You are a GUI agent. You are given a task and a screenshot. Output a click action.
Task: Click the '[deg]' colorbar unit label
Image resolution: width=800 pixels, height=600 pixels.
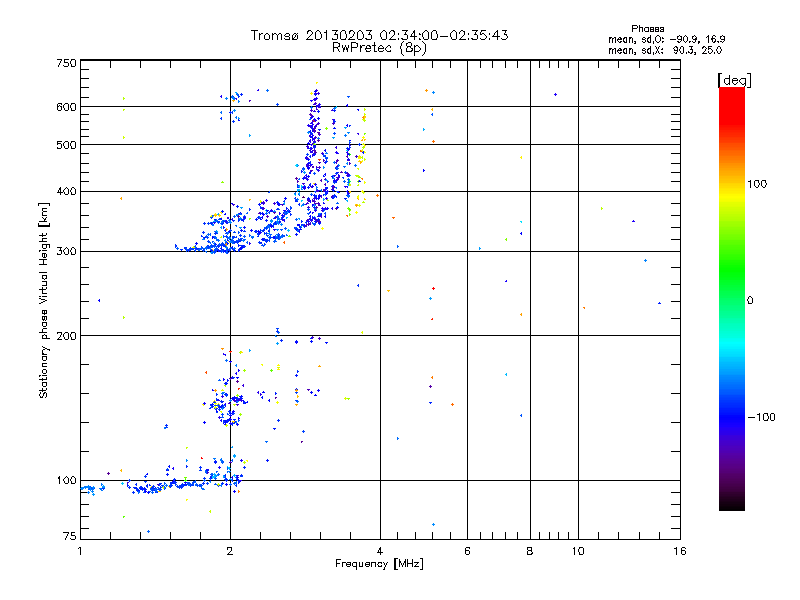[734, 80]
